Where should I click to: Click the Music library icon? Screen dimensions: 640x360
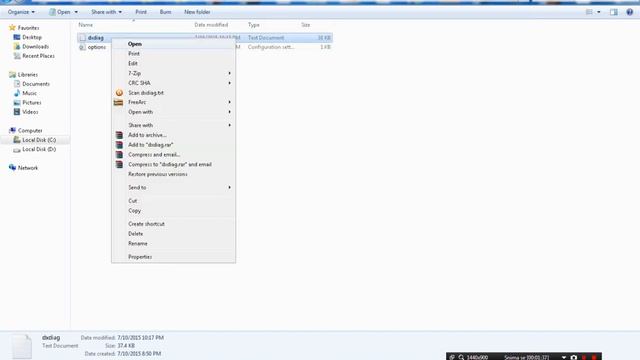click(x=17, y=93)
